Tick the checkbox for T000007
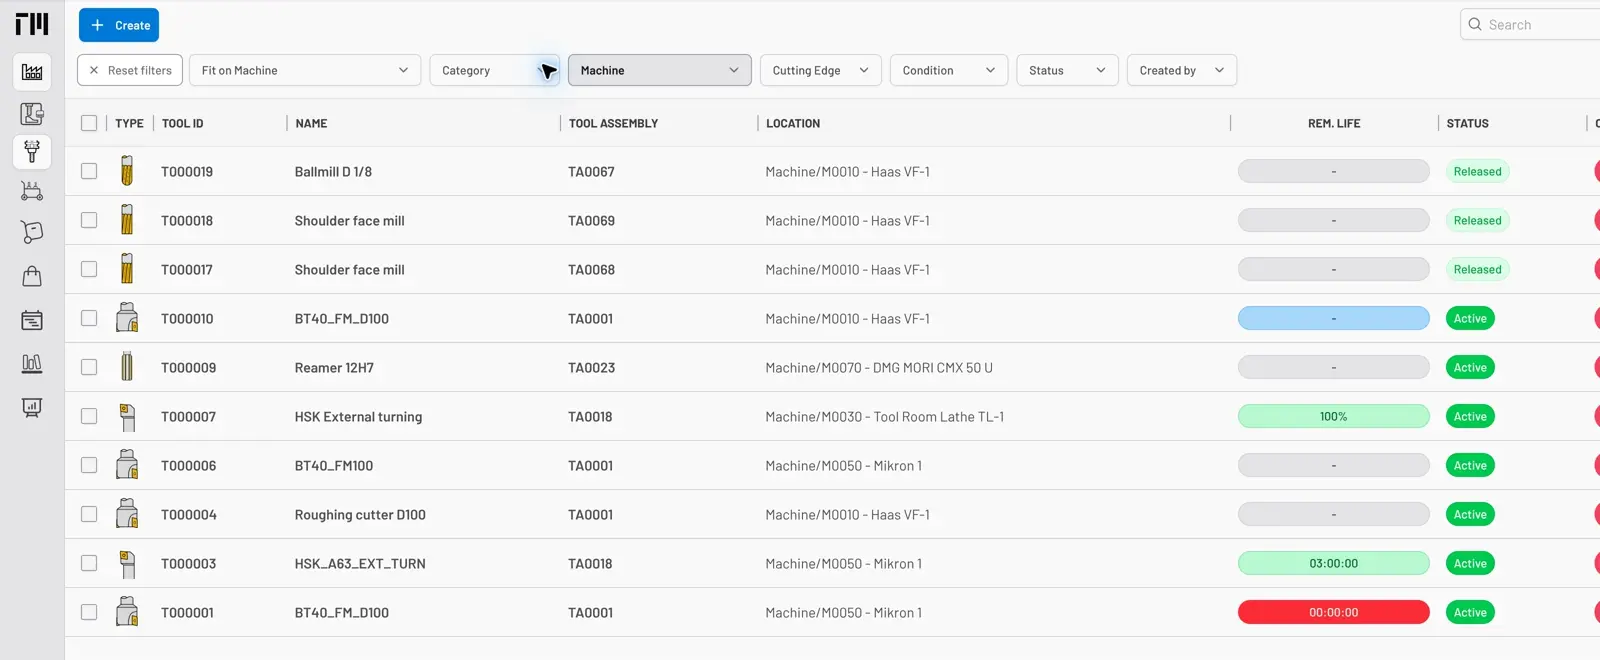This screenshot has width=1600, height=660. tap(89, 416)
